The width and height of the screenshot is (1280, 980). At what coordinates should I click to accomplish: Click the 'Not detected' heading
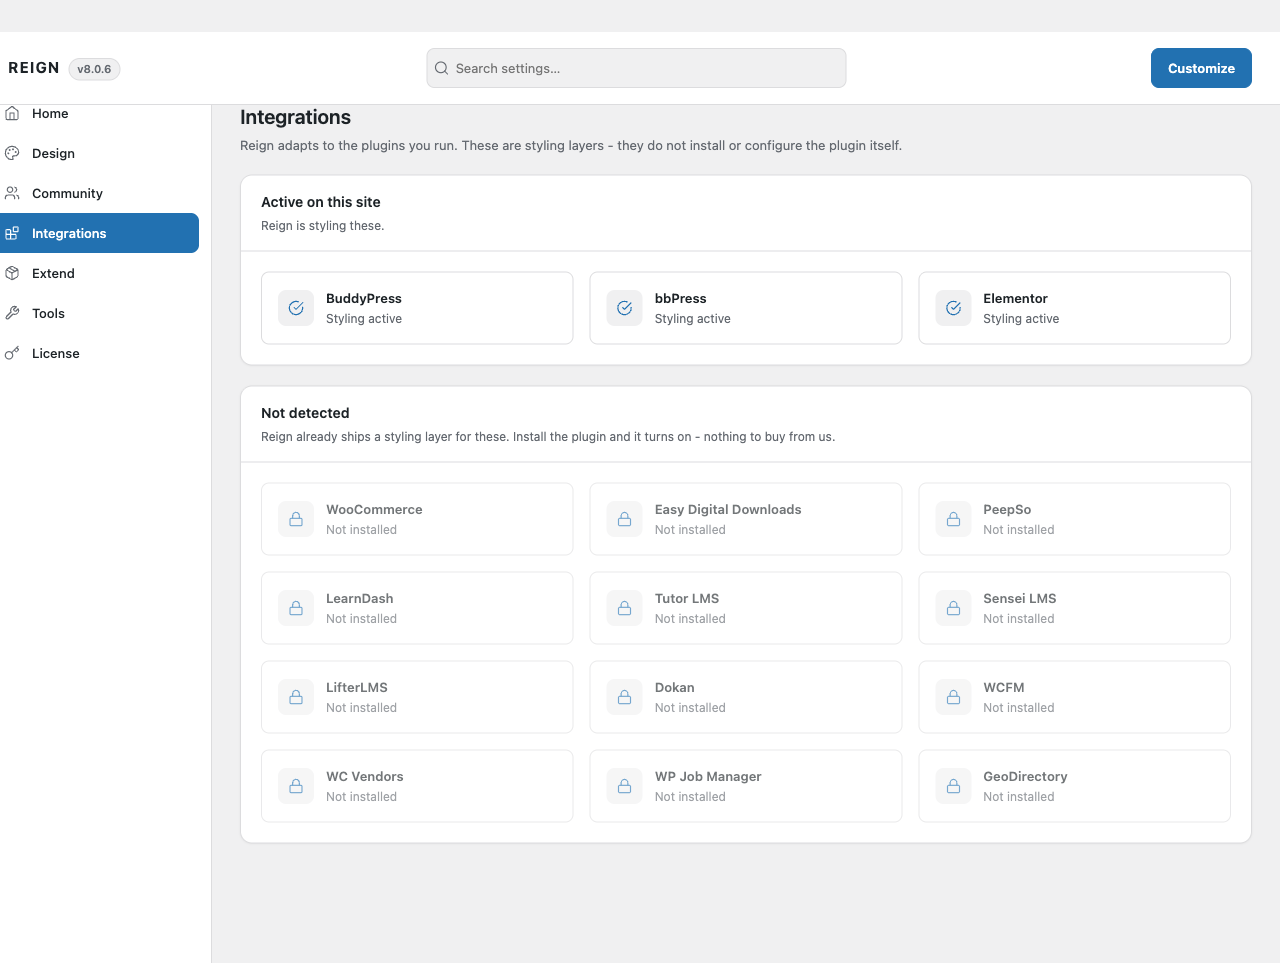pyautogui.click(x=305, y=413)
